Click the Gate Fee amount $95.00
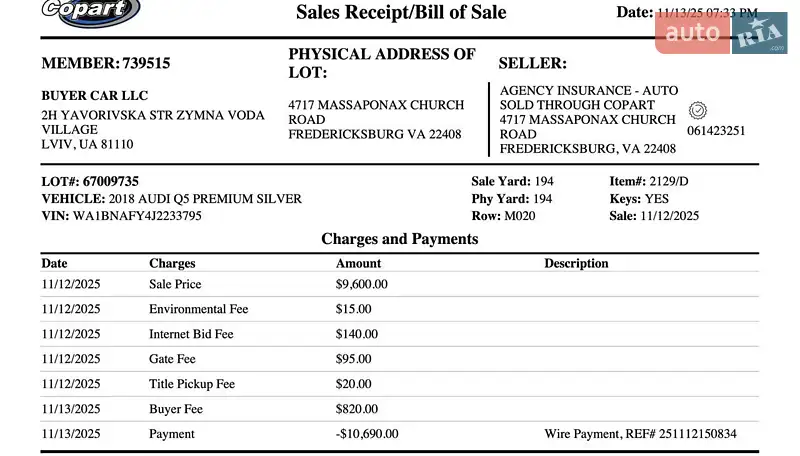This screenshot has height=456, width=800. 354,359
